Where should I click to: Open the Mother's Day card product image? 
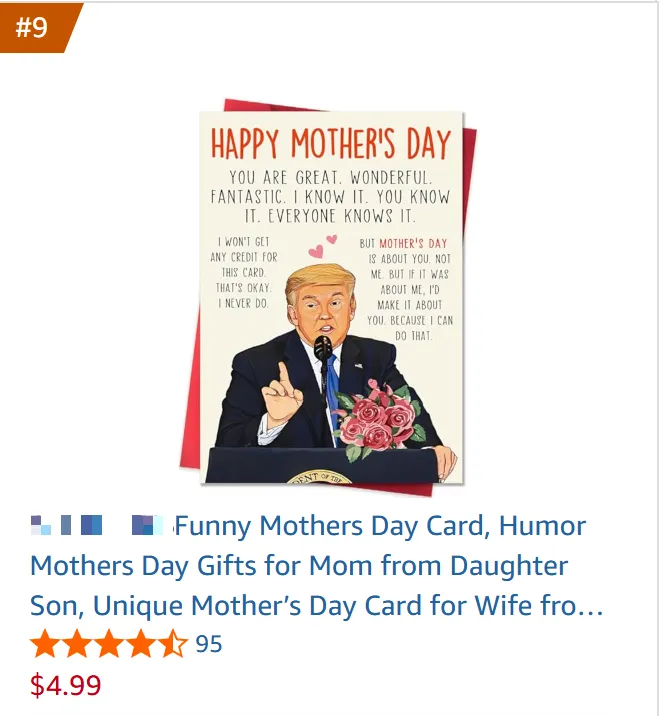328,297
